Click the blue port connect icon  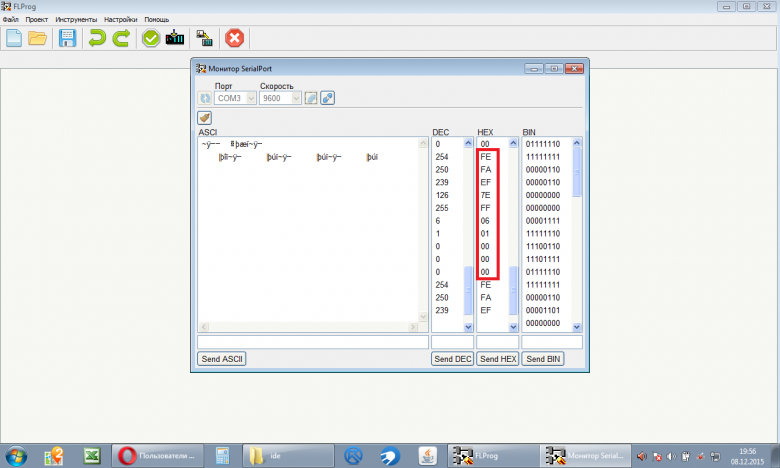[x=326, y=98]
